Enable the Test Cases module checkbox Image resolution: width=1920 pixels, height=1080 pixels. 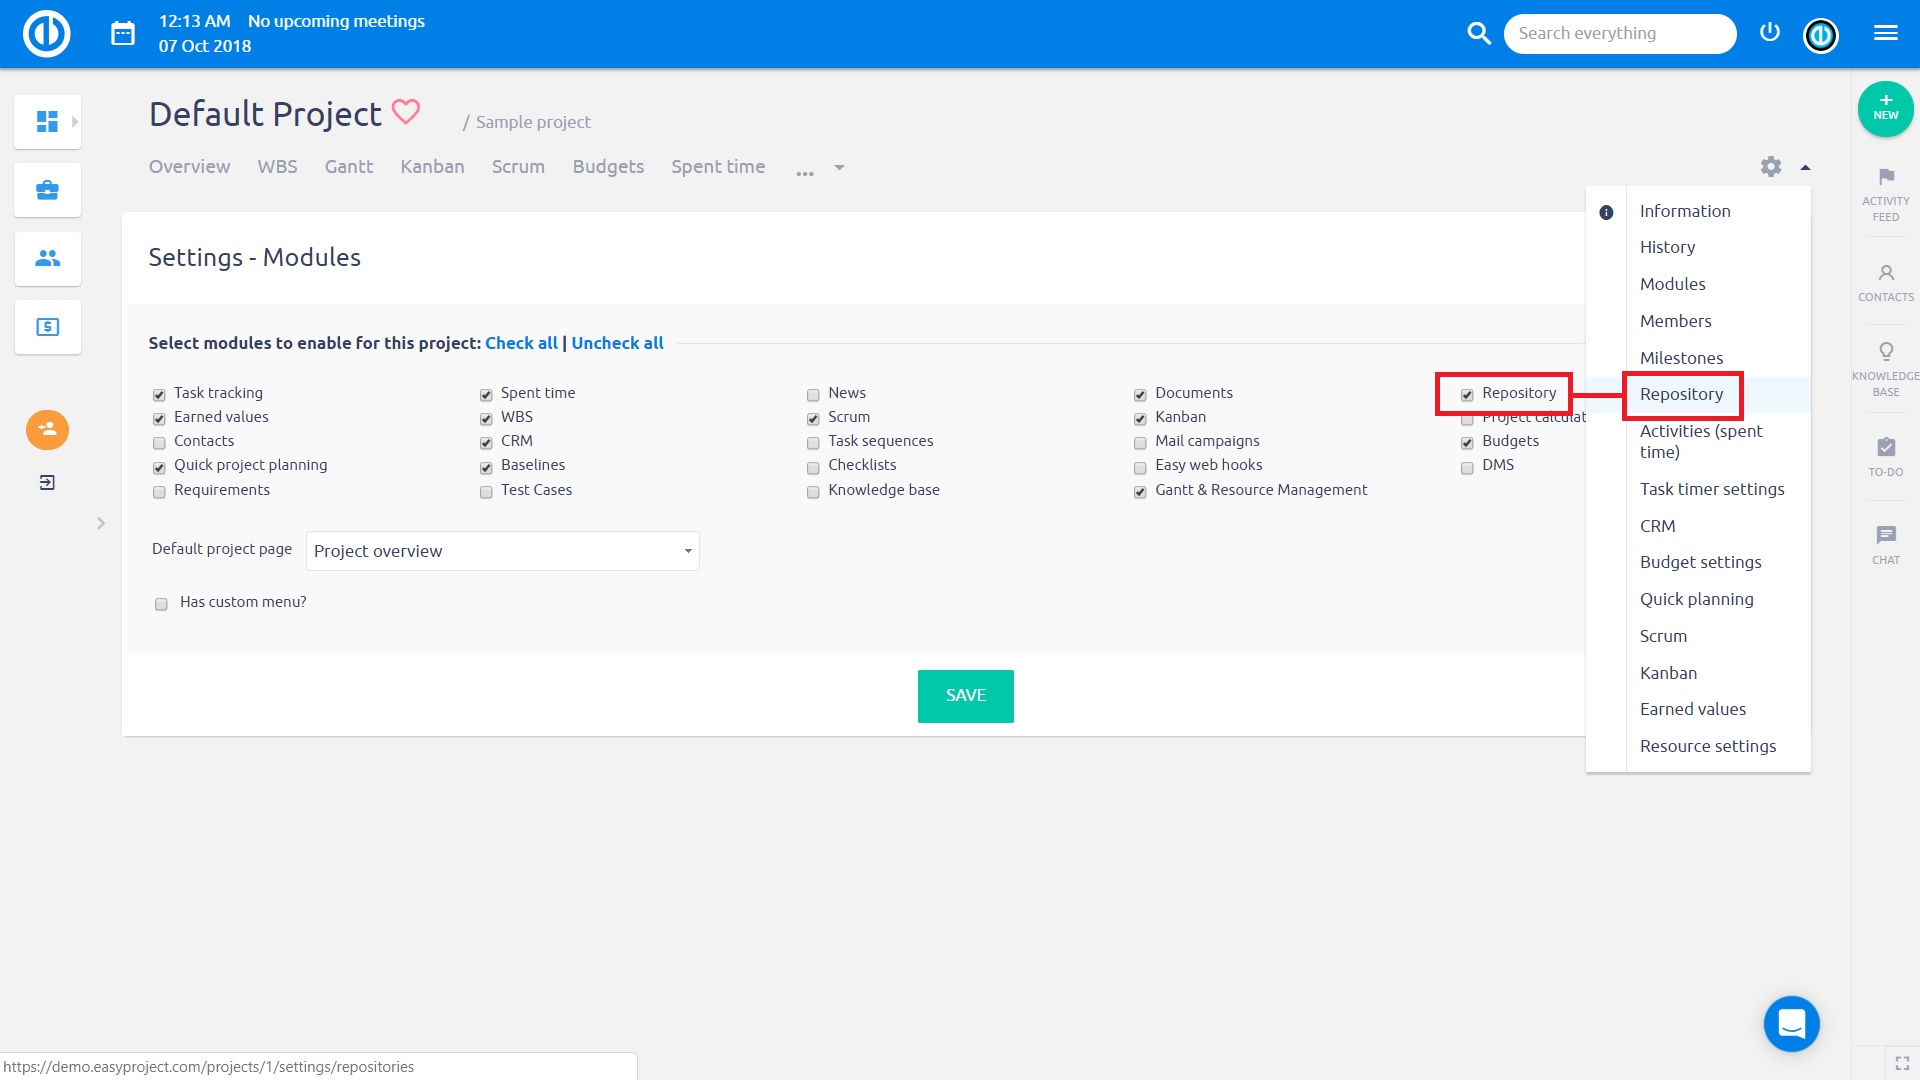[x=486, y=491]
